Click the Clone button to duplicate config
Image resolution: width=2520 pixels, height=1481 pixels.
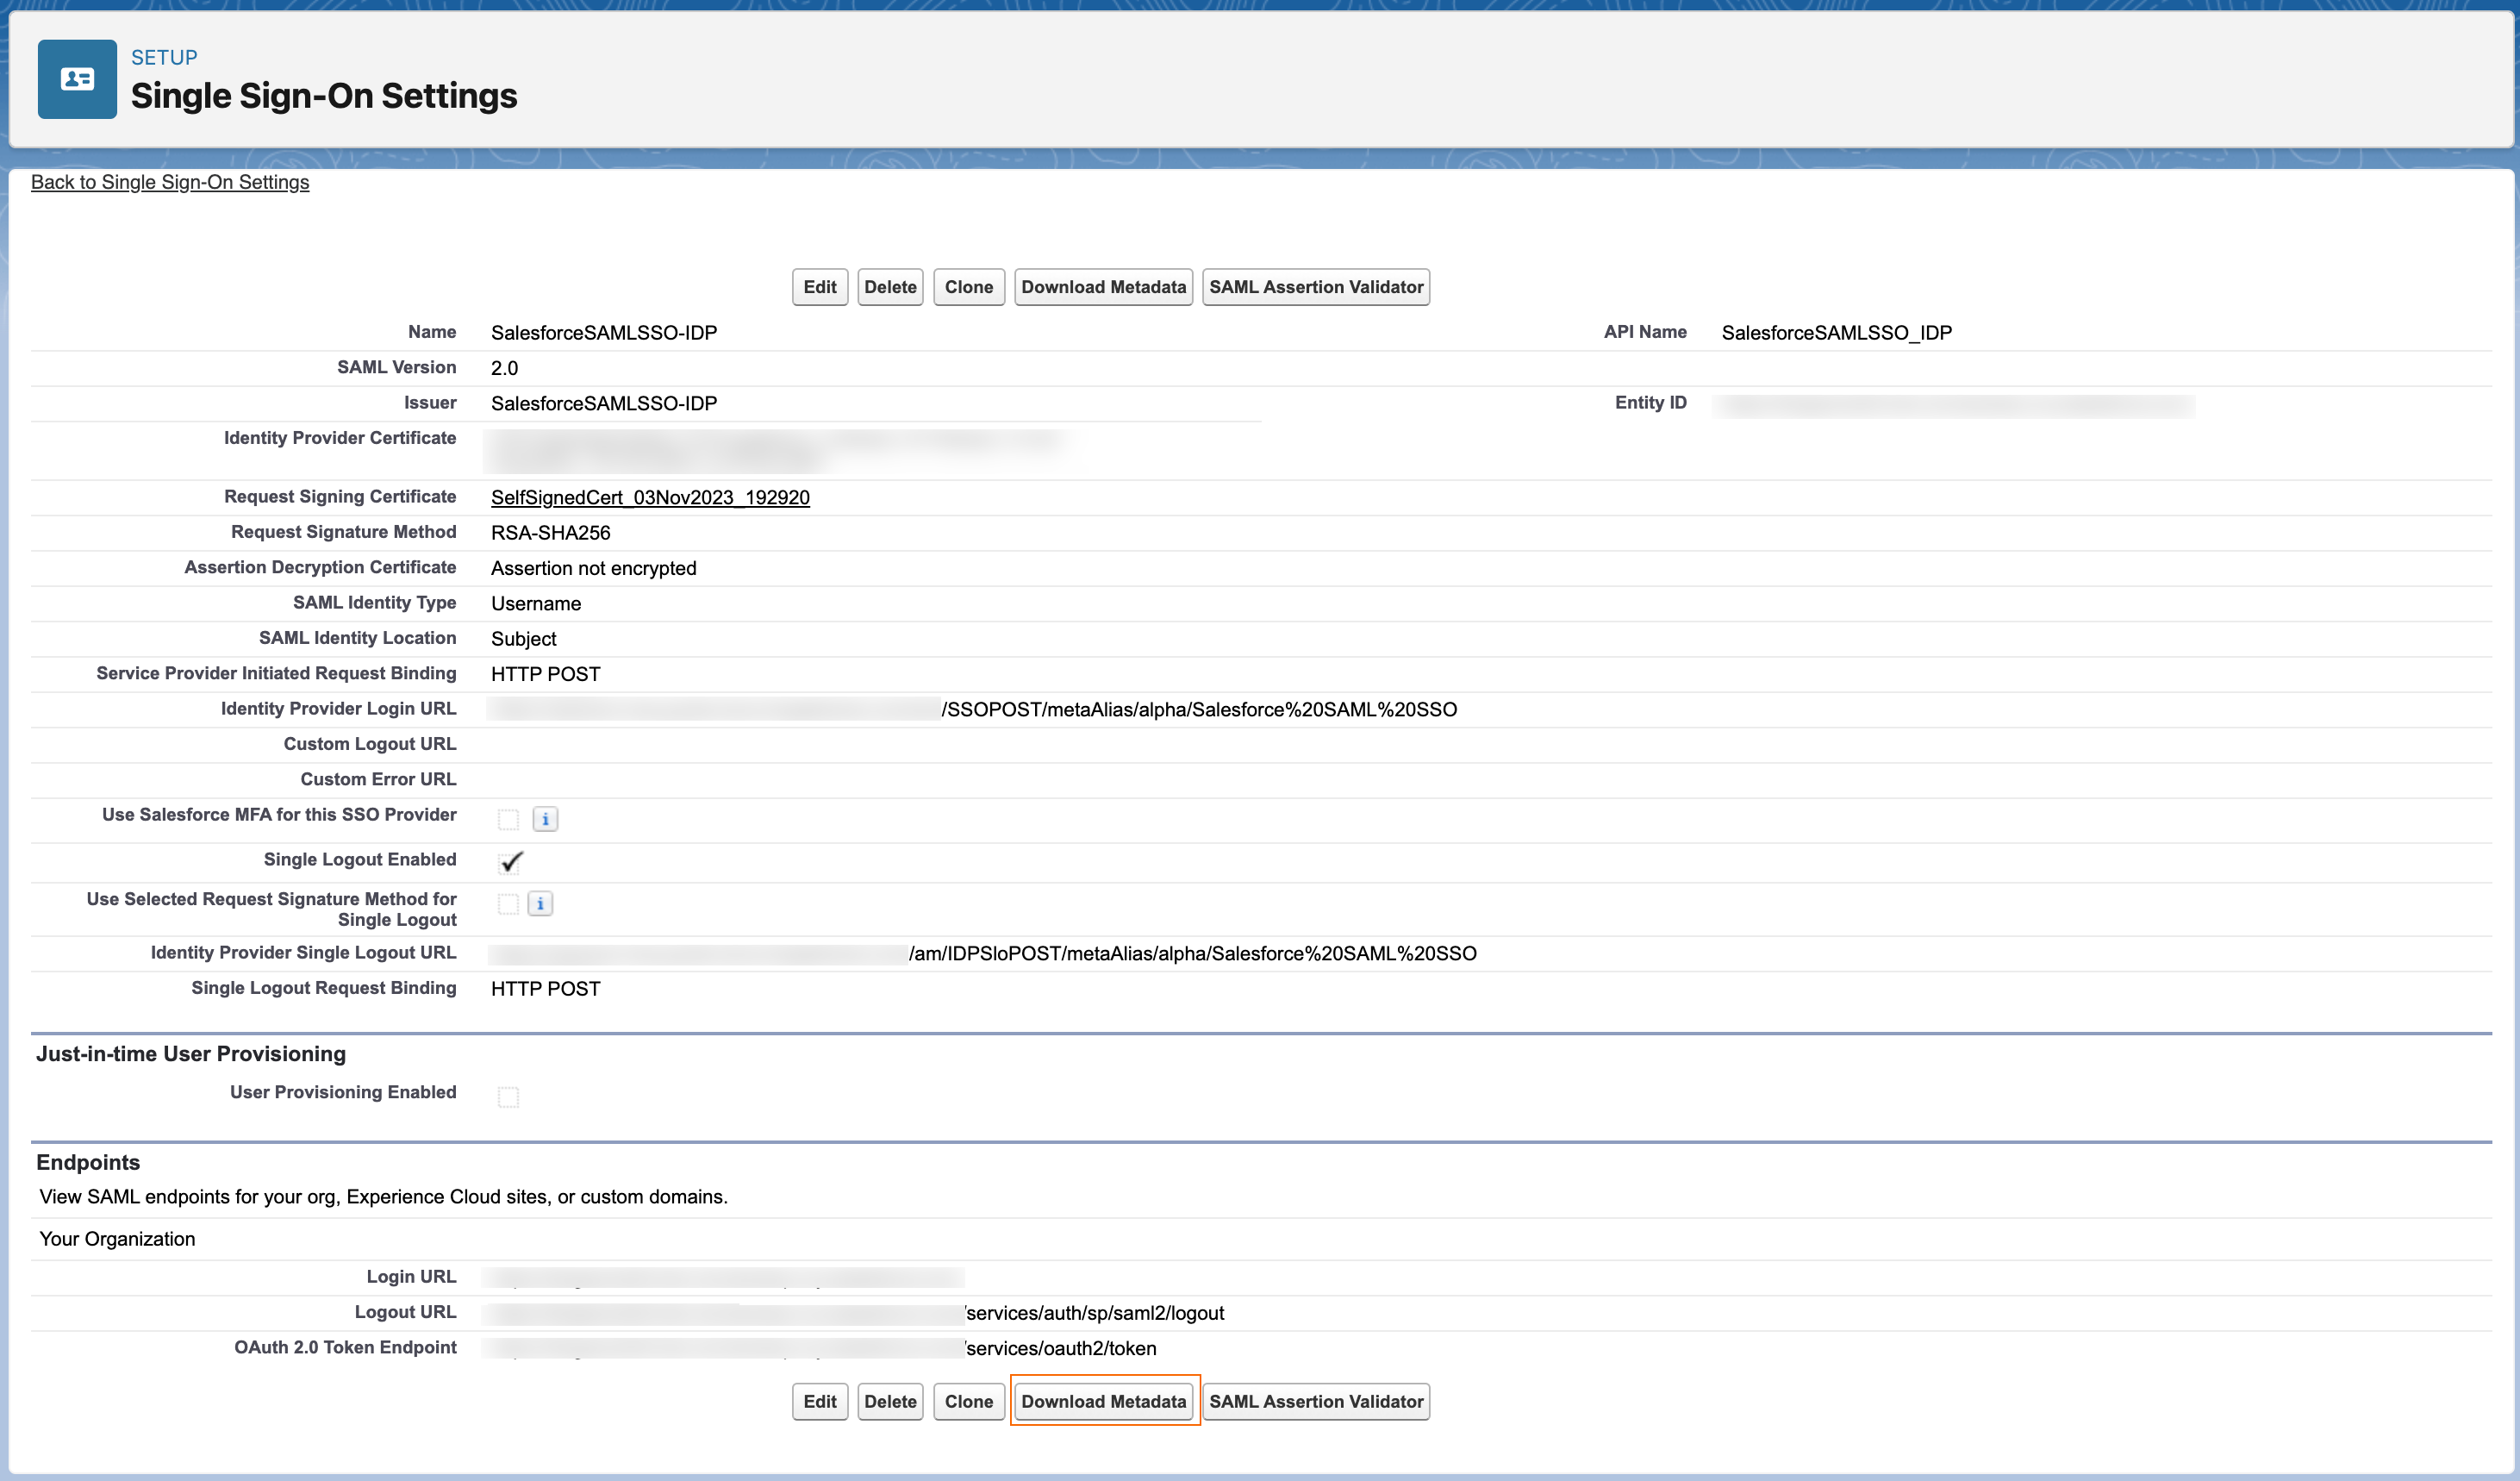coord(966,285)
